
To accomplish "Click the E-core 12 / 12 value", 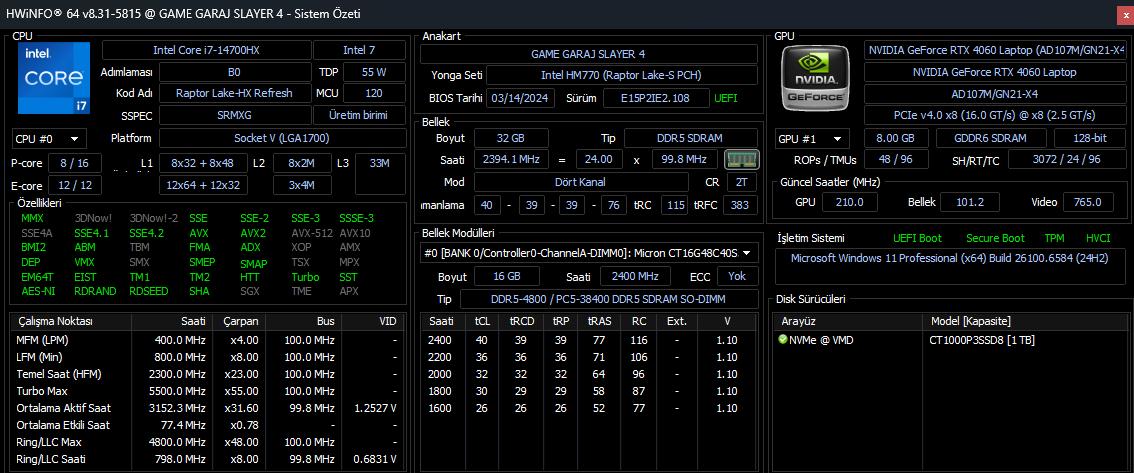I will [75, 185].
